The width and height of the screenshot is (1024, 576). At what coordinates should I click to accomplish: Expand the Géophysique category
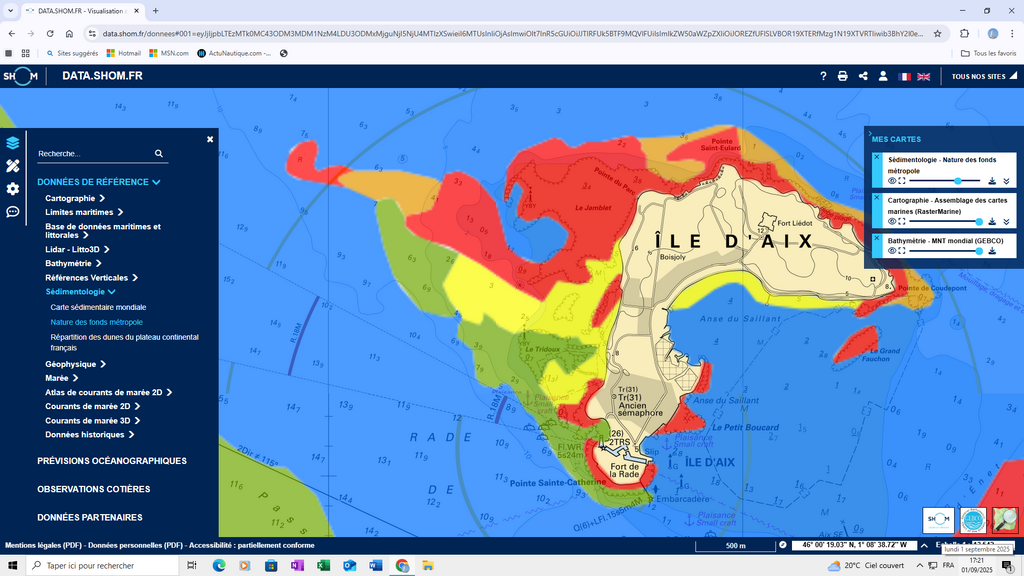coord(75,364)
